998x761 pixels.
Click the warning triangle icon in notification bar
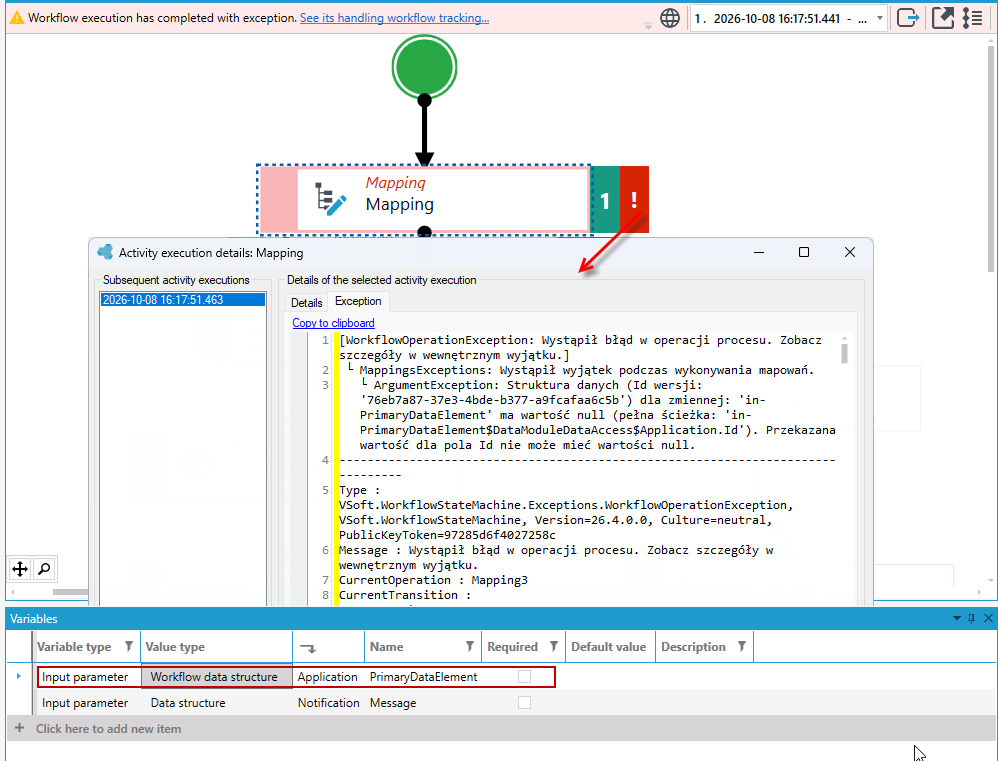pyautogui.click(x=17, y=18)
